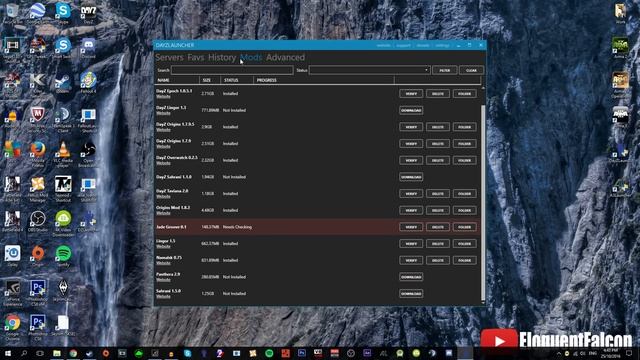The width and height of the screenshot is (640, 360).
Task: Open the McAfee security desktop icon
Action: pos(38,118)
